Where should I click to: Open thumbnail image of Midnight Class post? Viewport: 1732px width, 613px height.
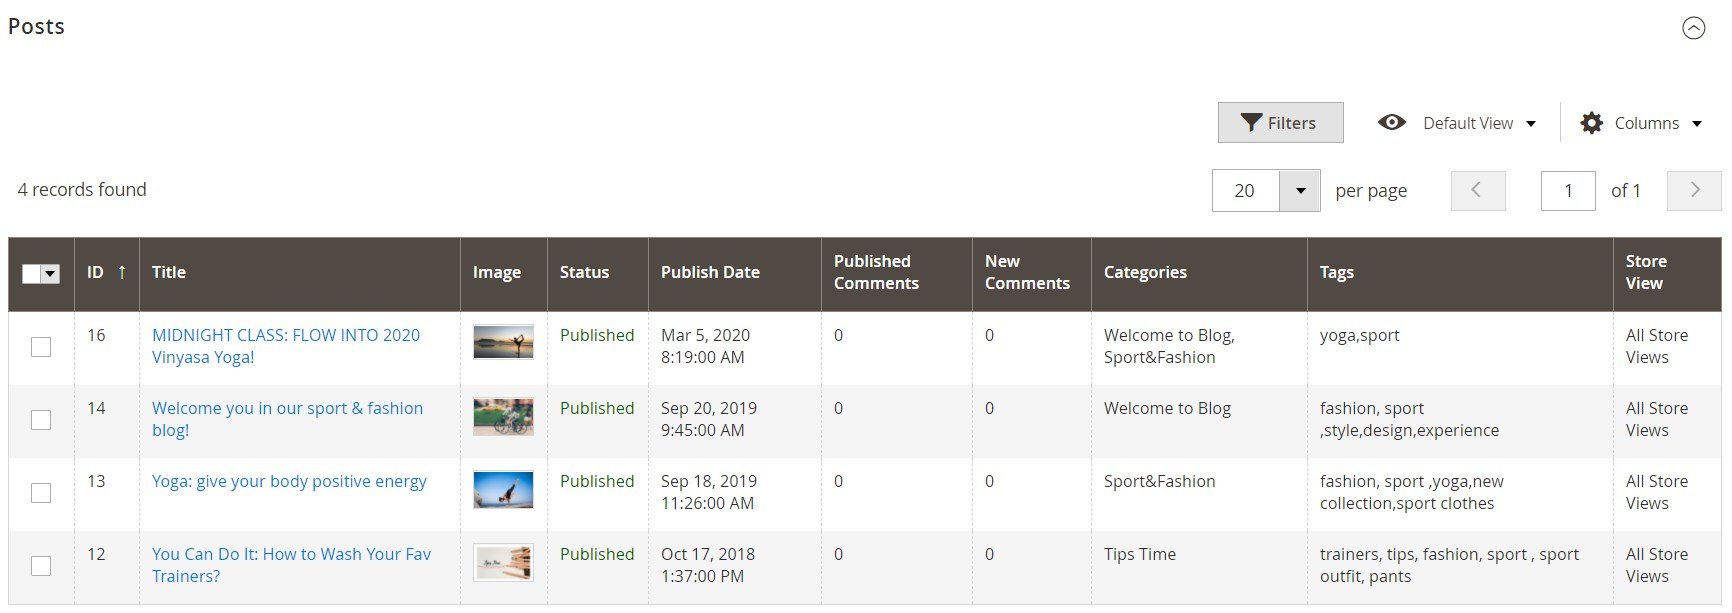coord(503,342)
